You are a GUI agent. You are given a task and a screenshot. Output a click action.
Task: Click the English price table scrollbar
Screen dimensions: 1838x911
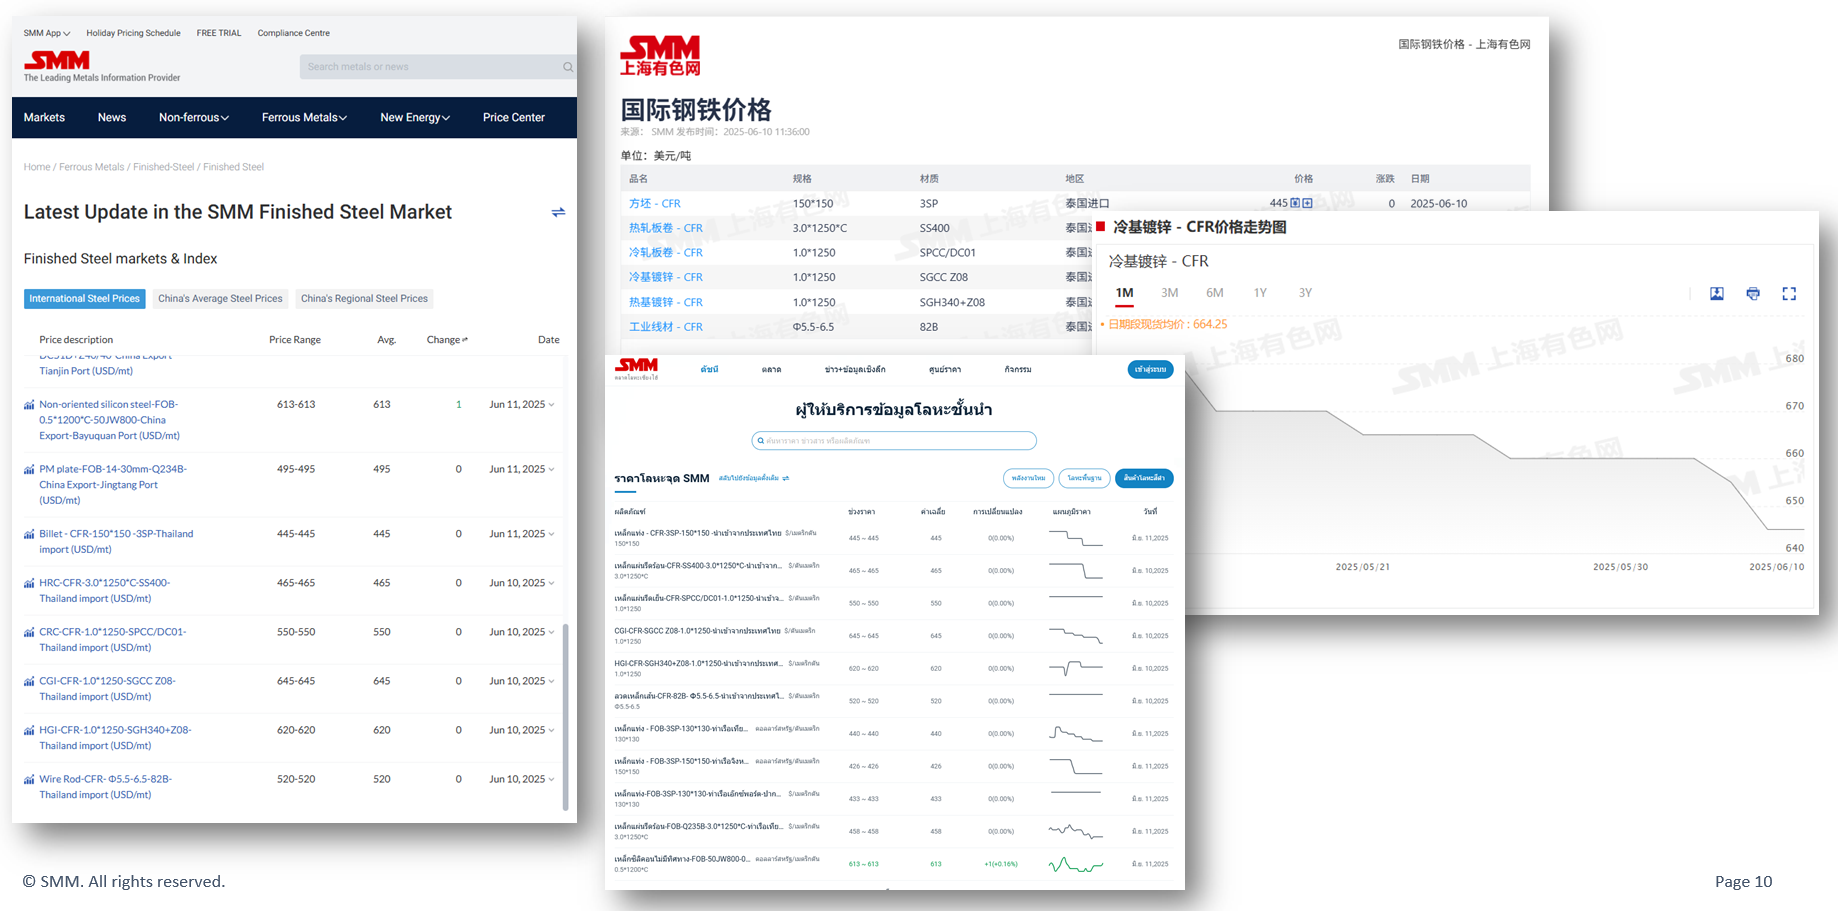tap(566, 717)
